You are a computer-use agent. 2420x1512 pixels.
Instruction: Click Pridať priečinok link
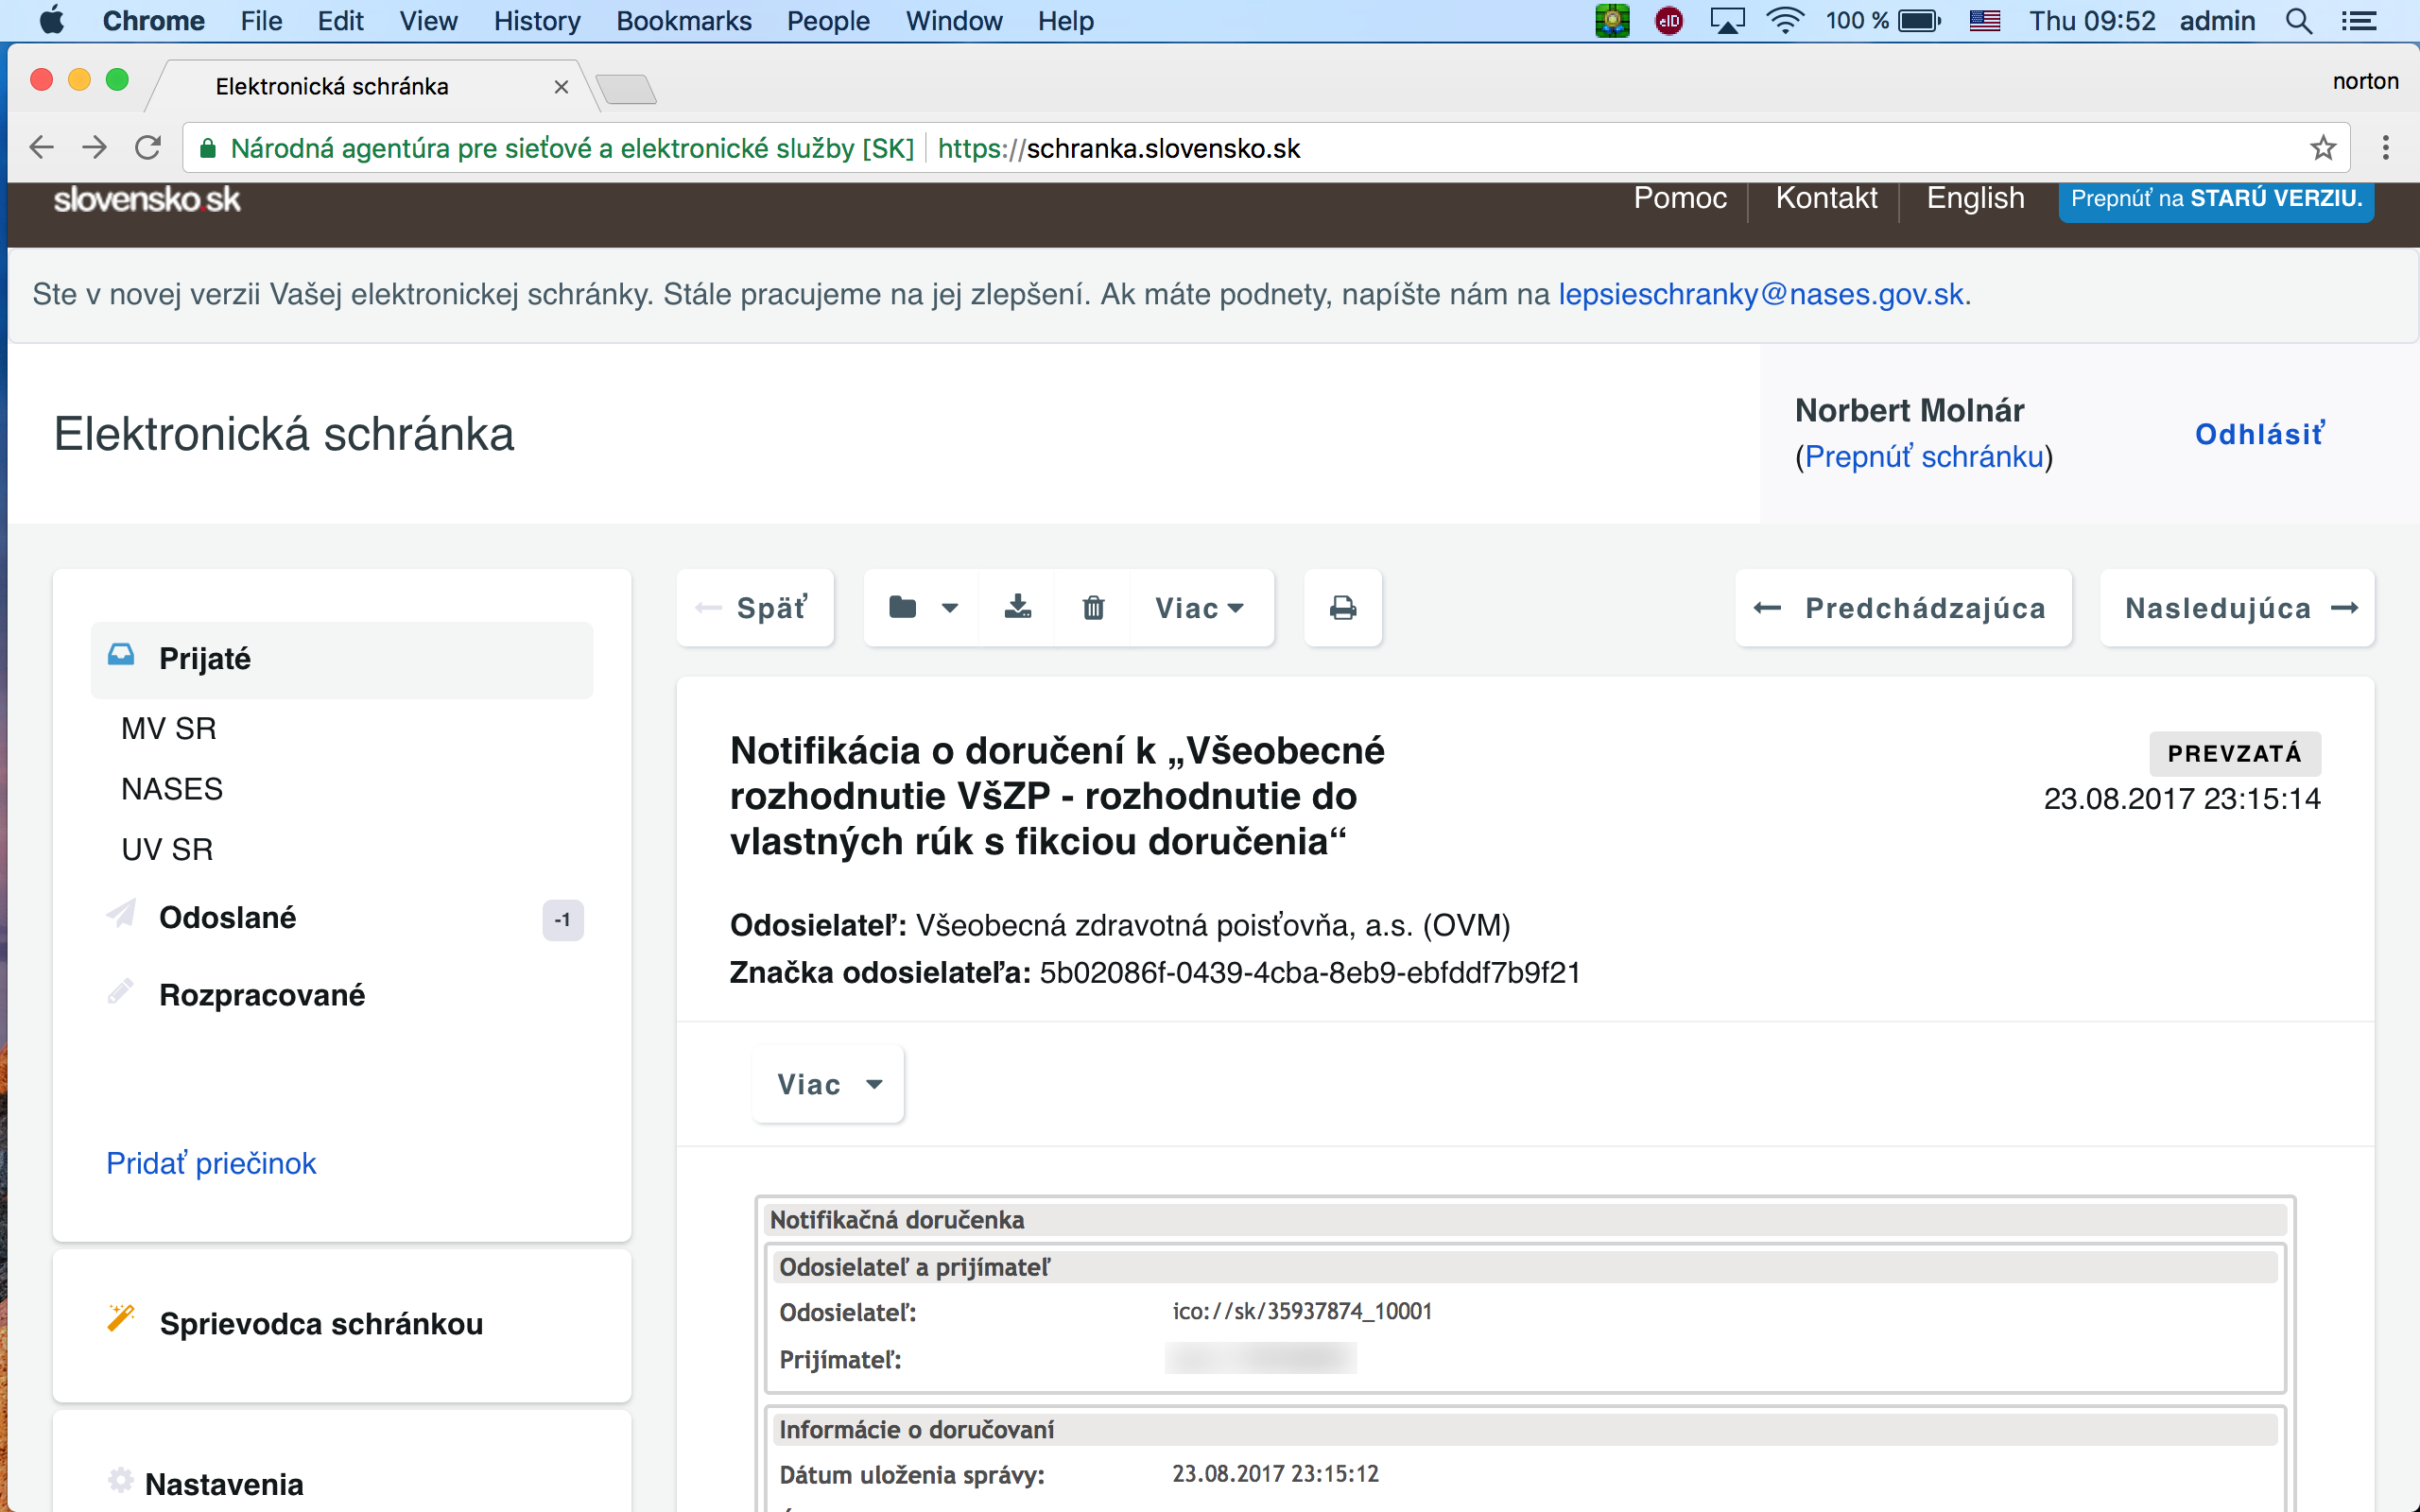[x=211, y=1163]
